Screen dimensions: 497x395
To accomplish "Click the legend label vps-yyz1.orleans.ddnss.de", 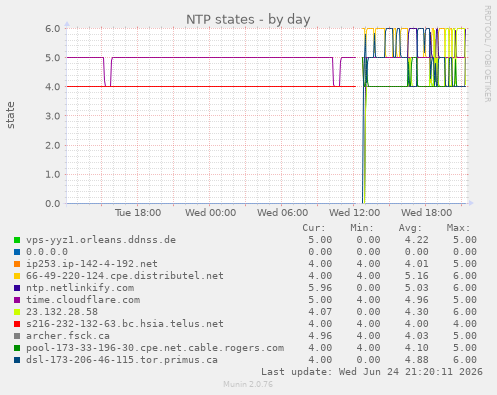I will click(101, 240).
